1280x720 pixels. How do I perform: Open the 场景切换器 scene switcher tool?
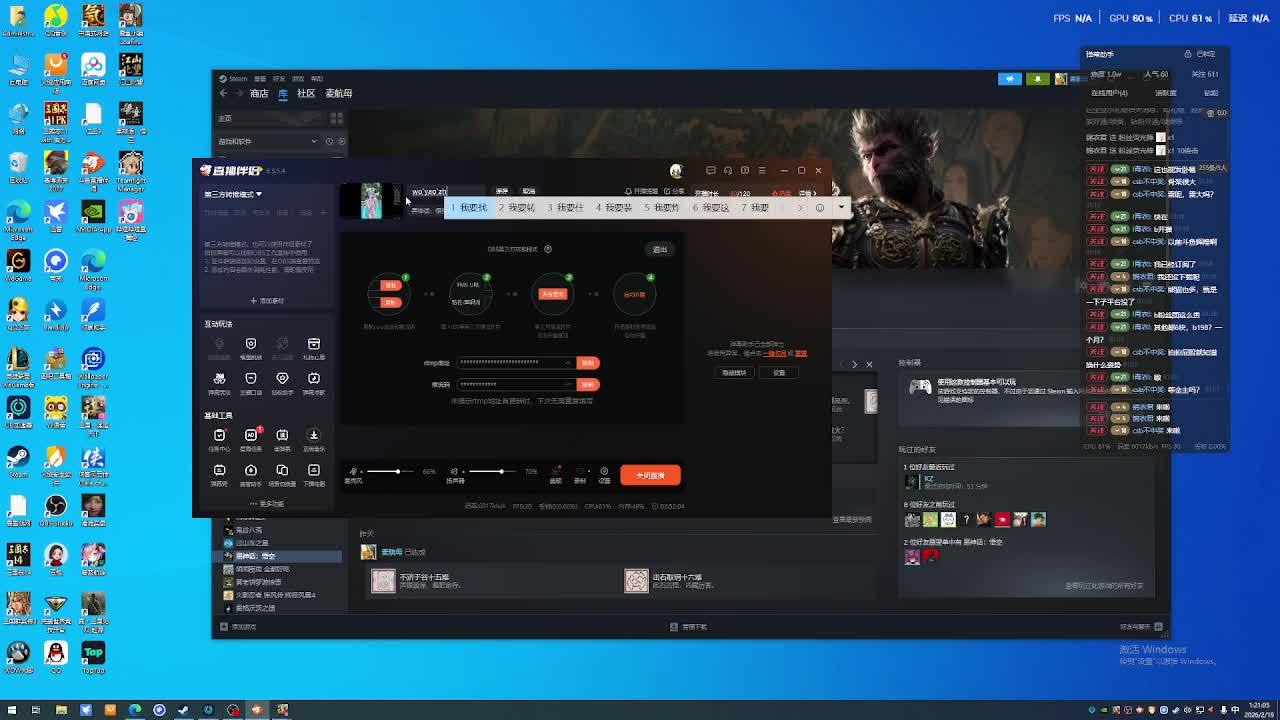282,471
